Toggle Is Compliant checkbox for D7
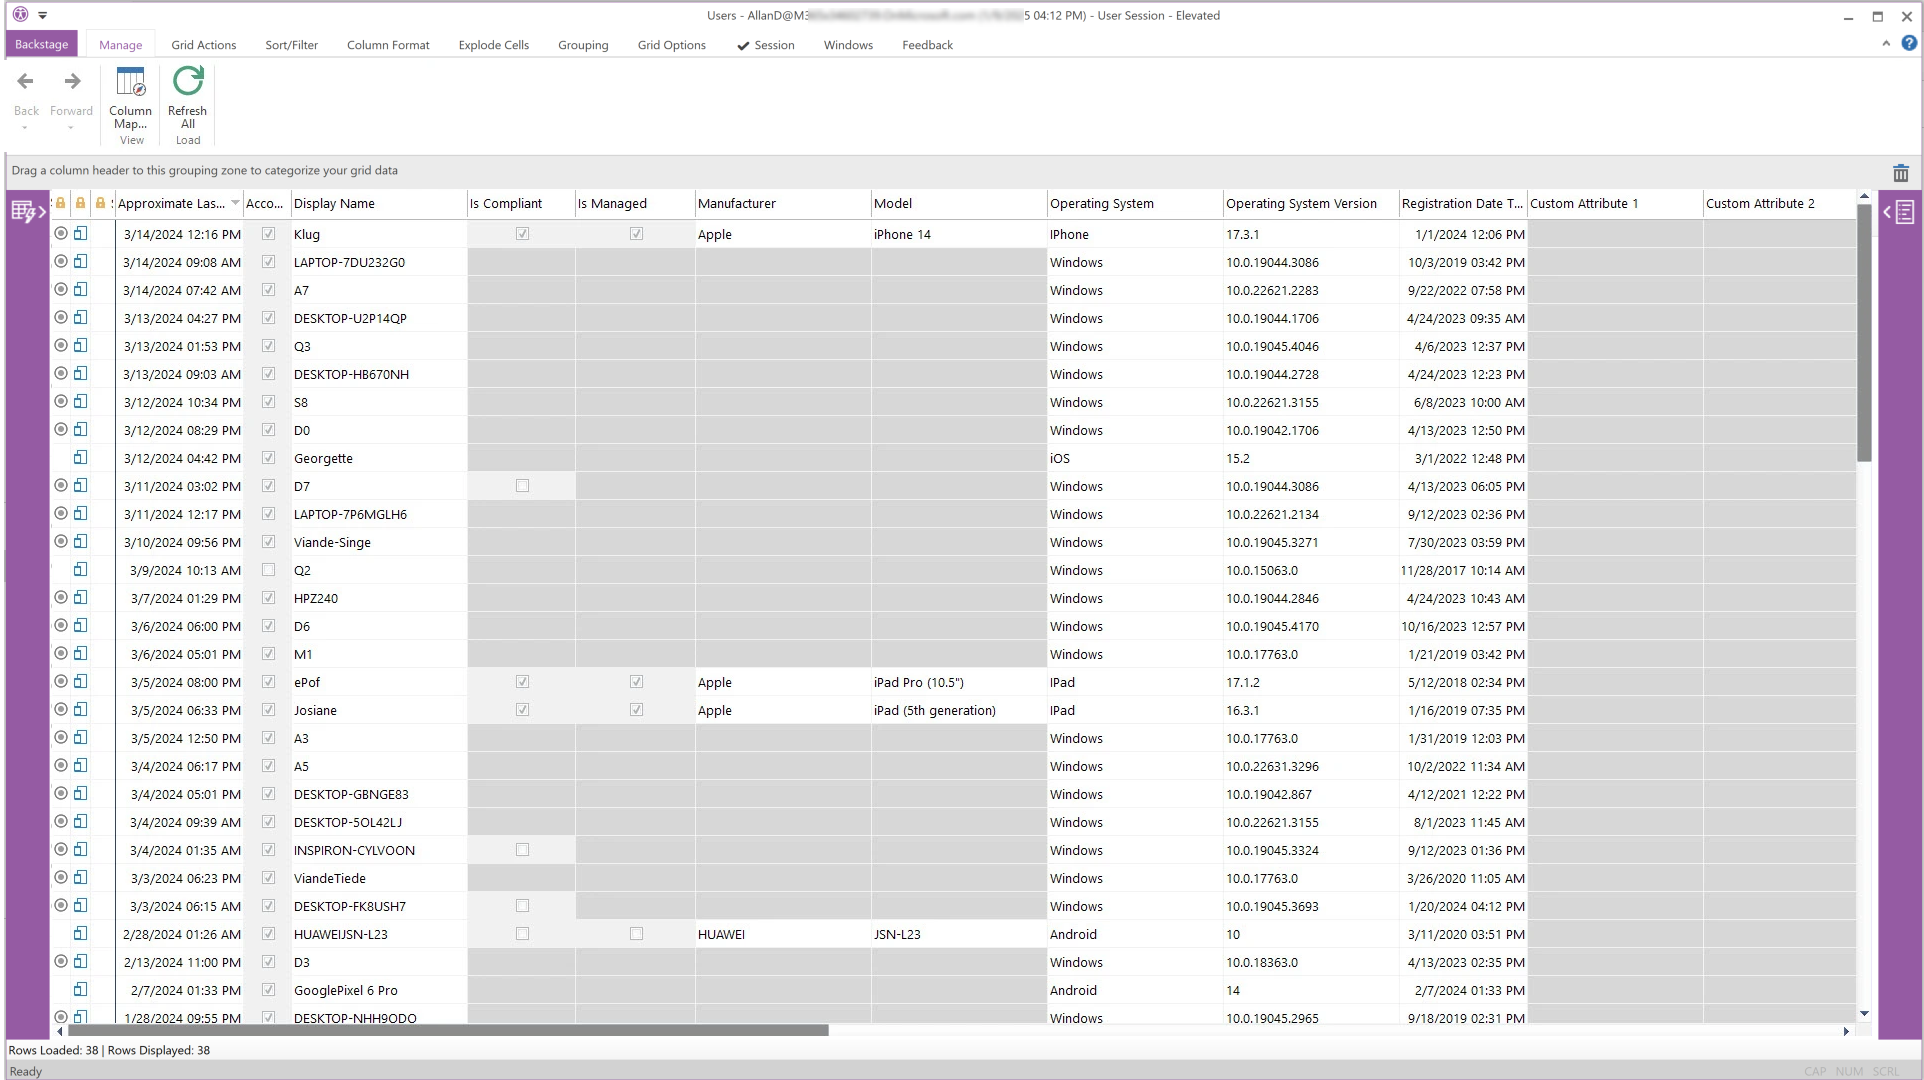1924x1080 pixels. pyautogui.click(x=522, y=486)
